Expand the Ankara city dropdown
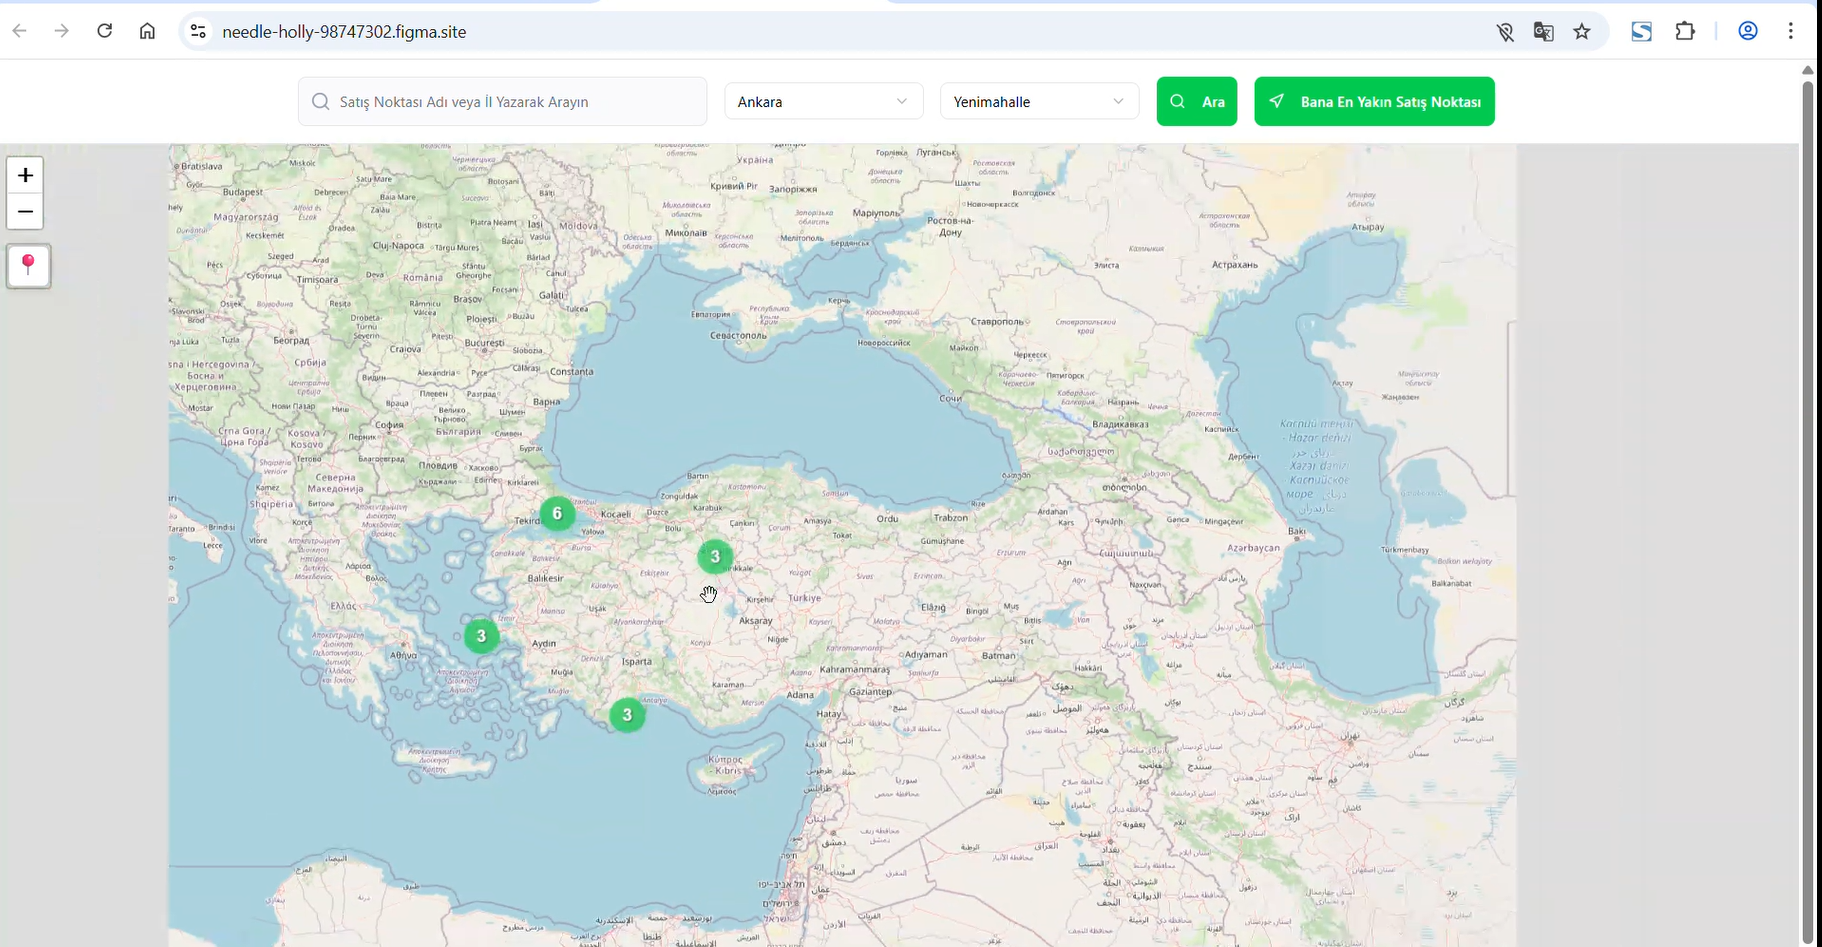Viewport: 1822px width, 947px height. [x=824, y=101]
